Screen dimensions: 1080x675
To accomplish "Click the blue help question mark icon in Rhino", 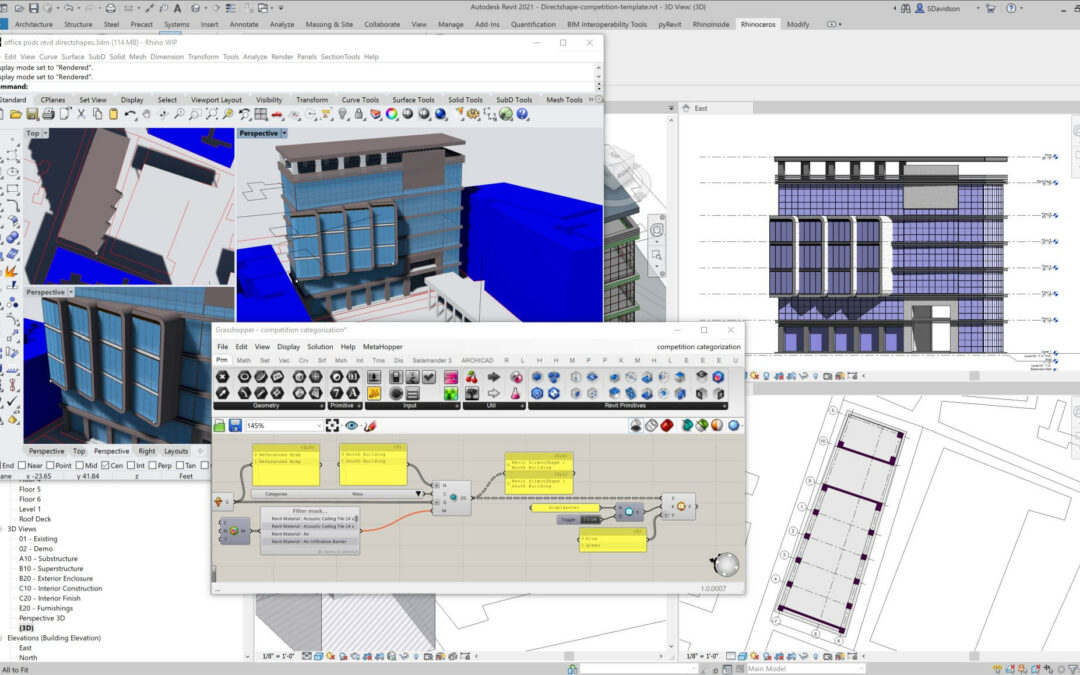I will click(522, 114).
